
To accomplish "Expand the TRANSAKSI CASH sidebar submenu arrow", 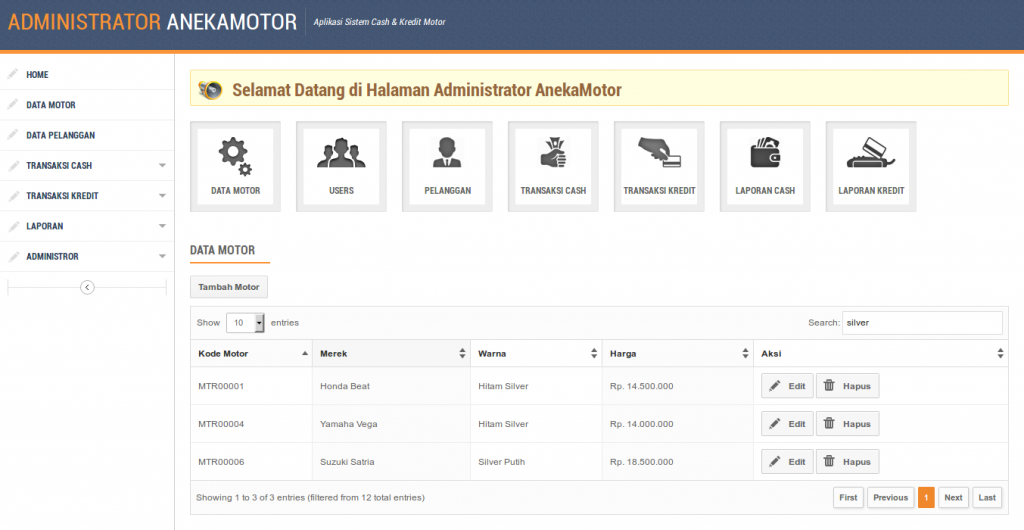I will 163,166.
